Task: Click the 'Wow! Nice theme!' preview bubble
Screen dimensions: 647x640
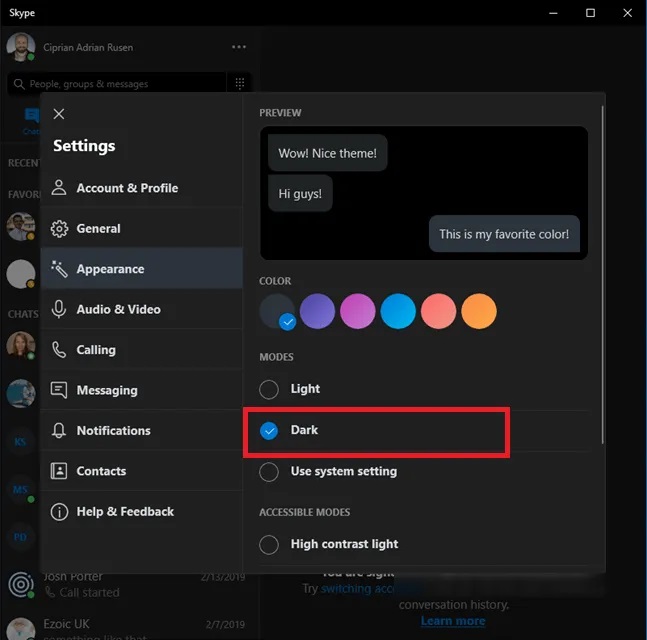Action: pyautogui.click(x=328, y=153)
